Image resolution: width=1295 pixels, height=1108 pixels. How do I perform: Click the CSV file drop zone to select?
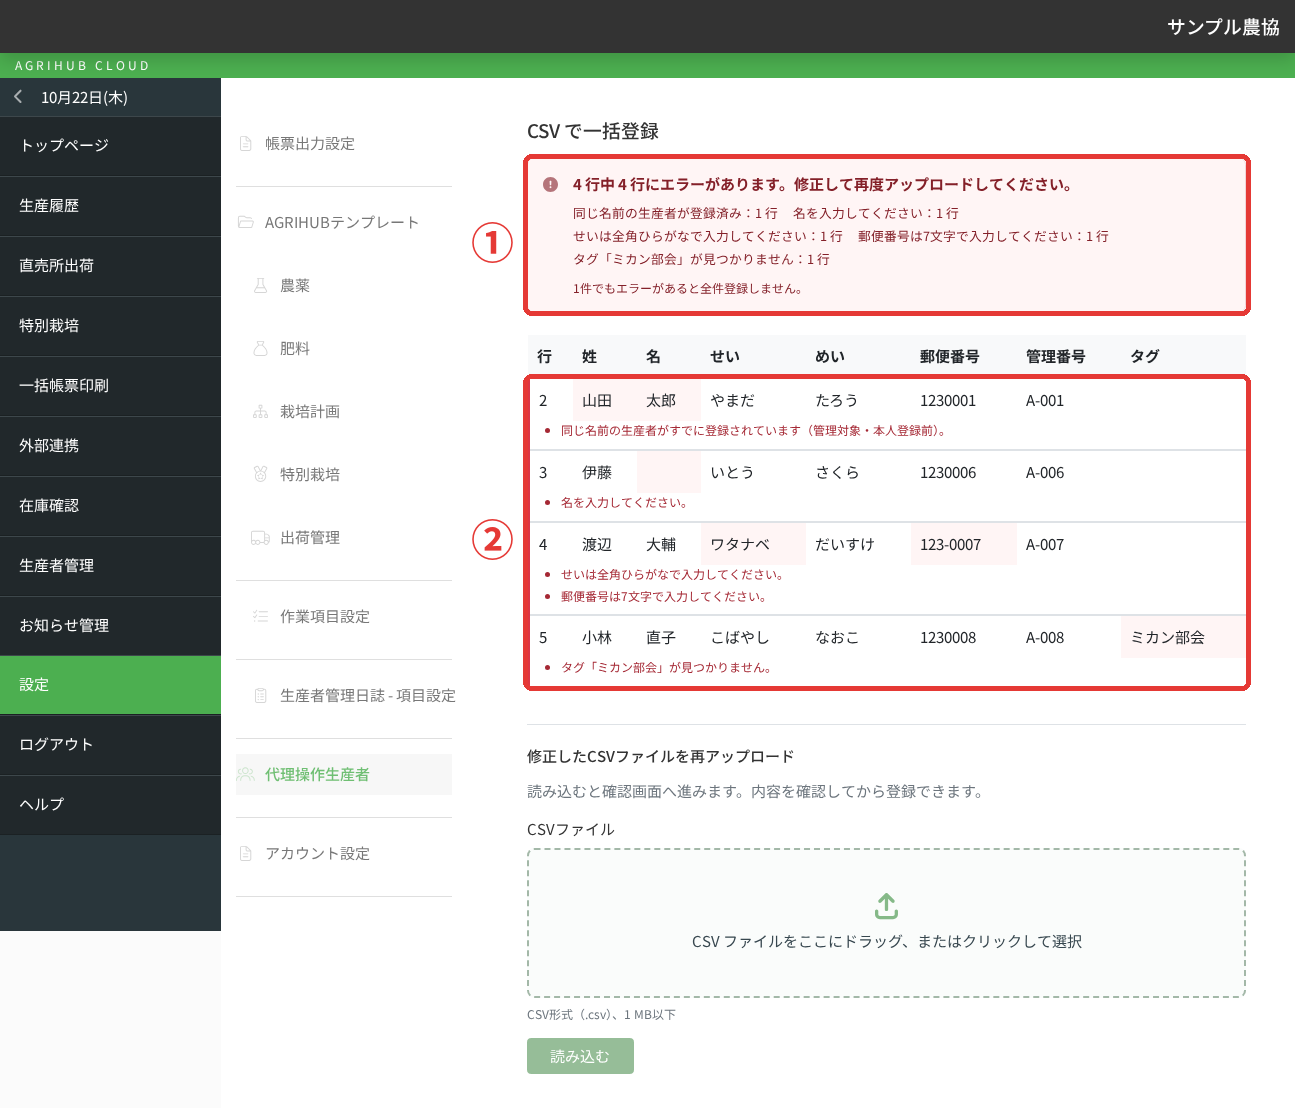(x=886, y=923)
